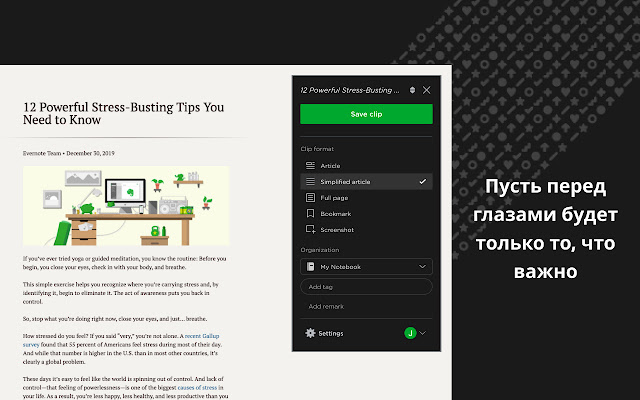The image size is (640, 400).
Task: Open the My Notebook dropdown
Action: pyautogui.click(x=366, y=267)
